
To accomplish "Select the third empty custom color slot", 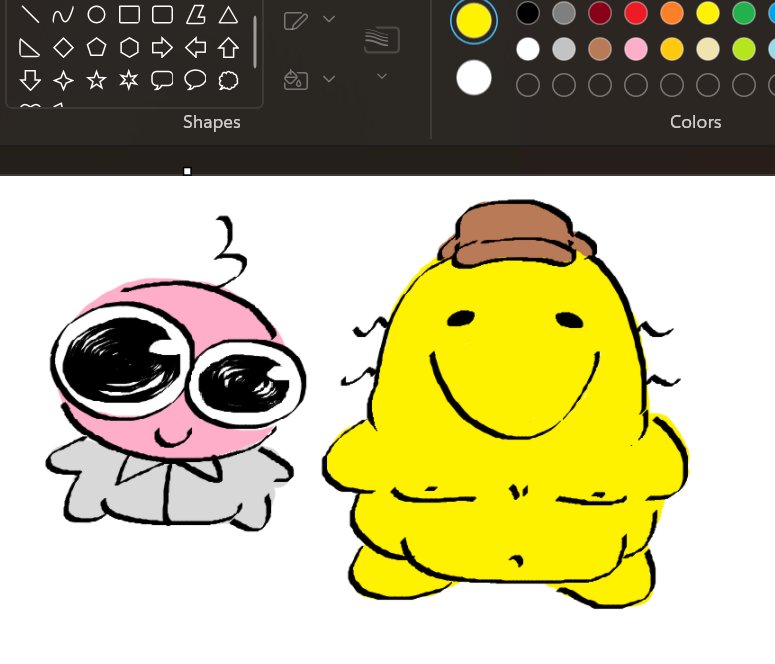I will click(600, 85).
